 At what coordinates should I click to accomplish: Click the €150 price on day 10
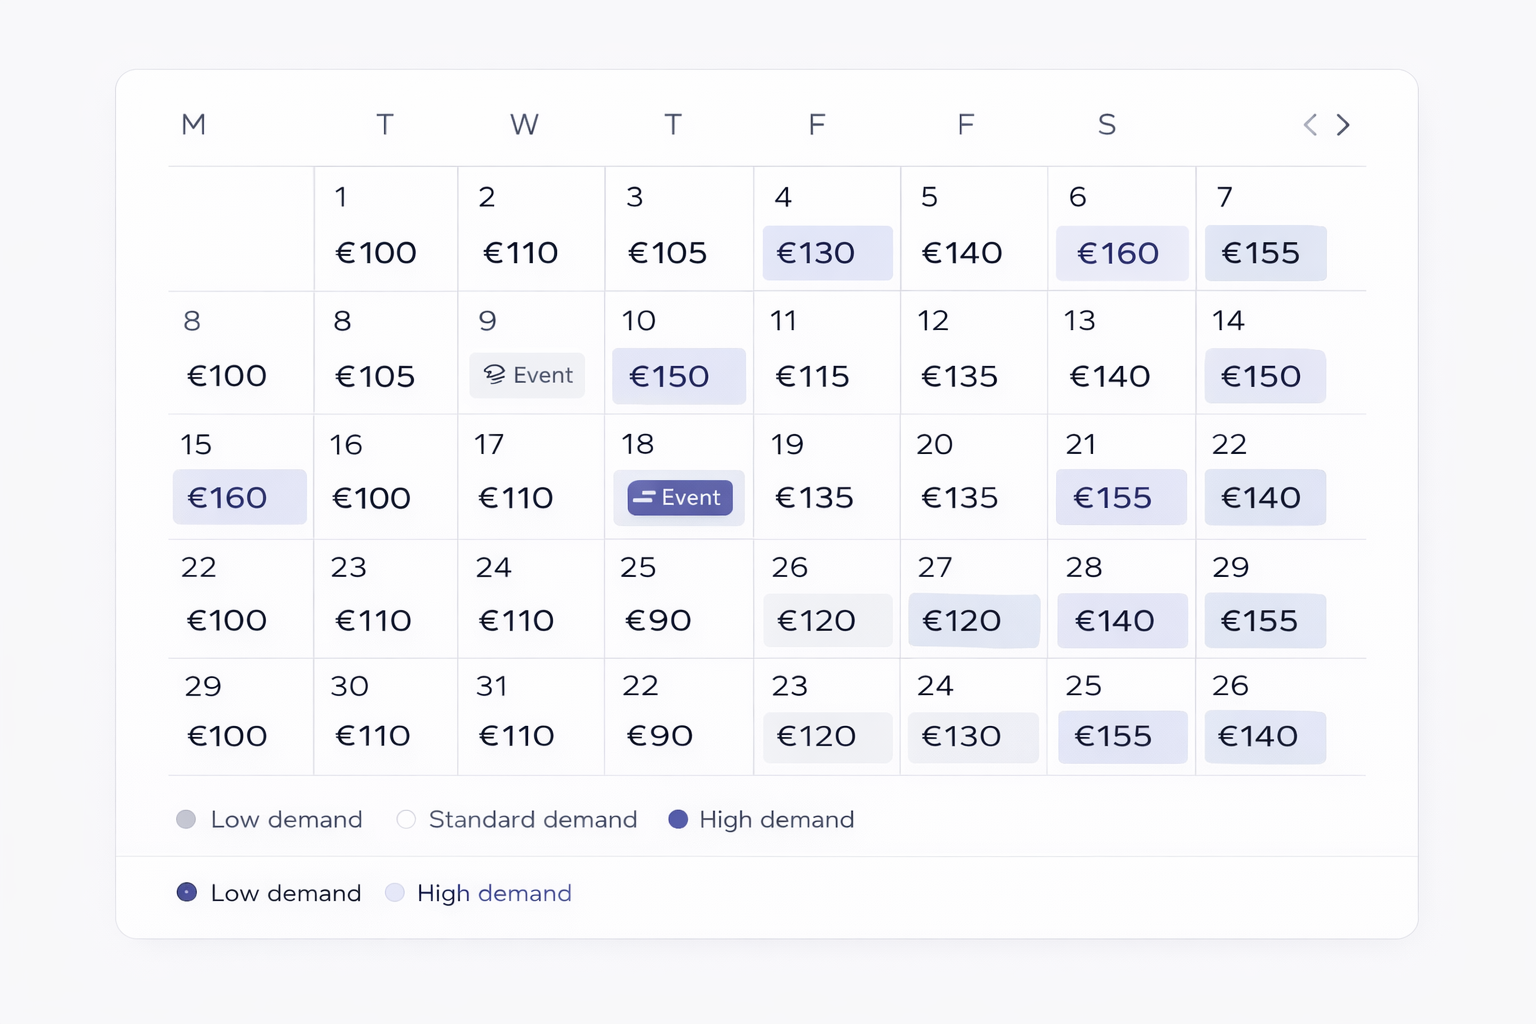tap(679, 376)
